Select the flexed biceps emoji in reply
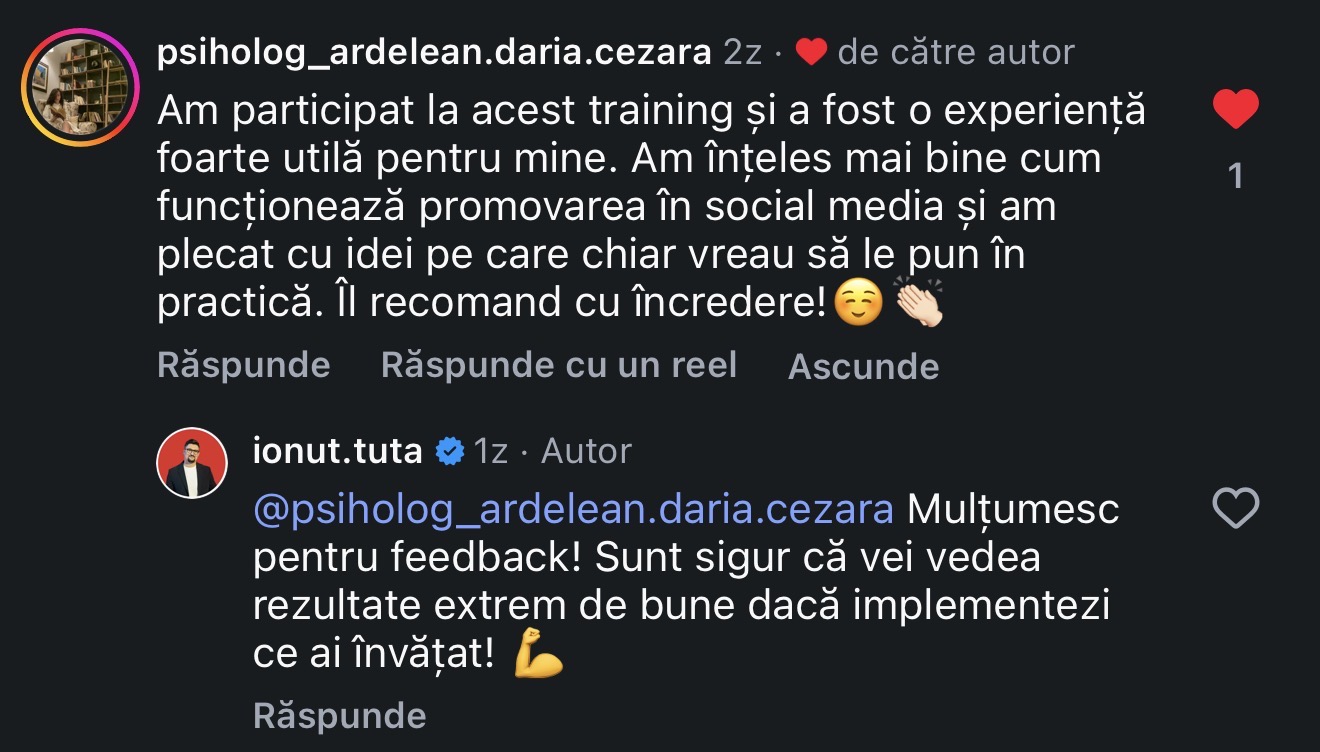Screen dimensions: 1320x752 (539, 656)
